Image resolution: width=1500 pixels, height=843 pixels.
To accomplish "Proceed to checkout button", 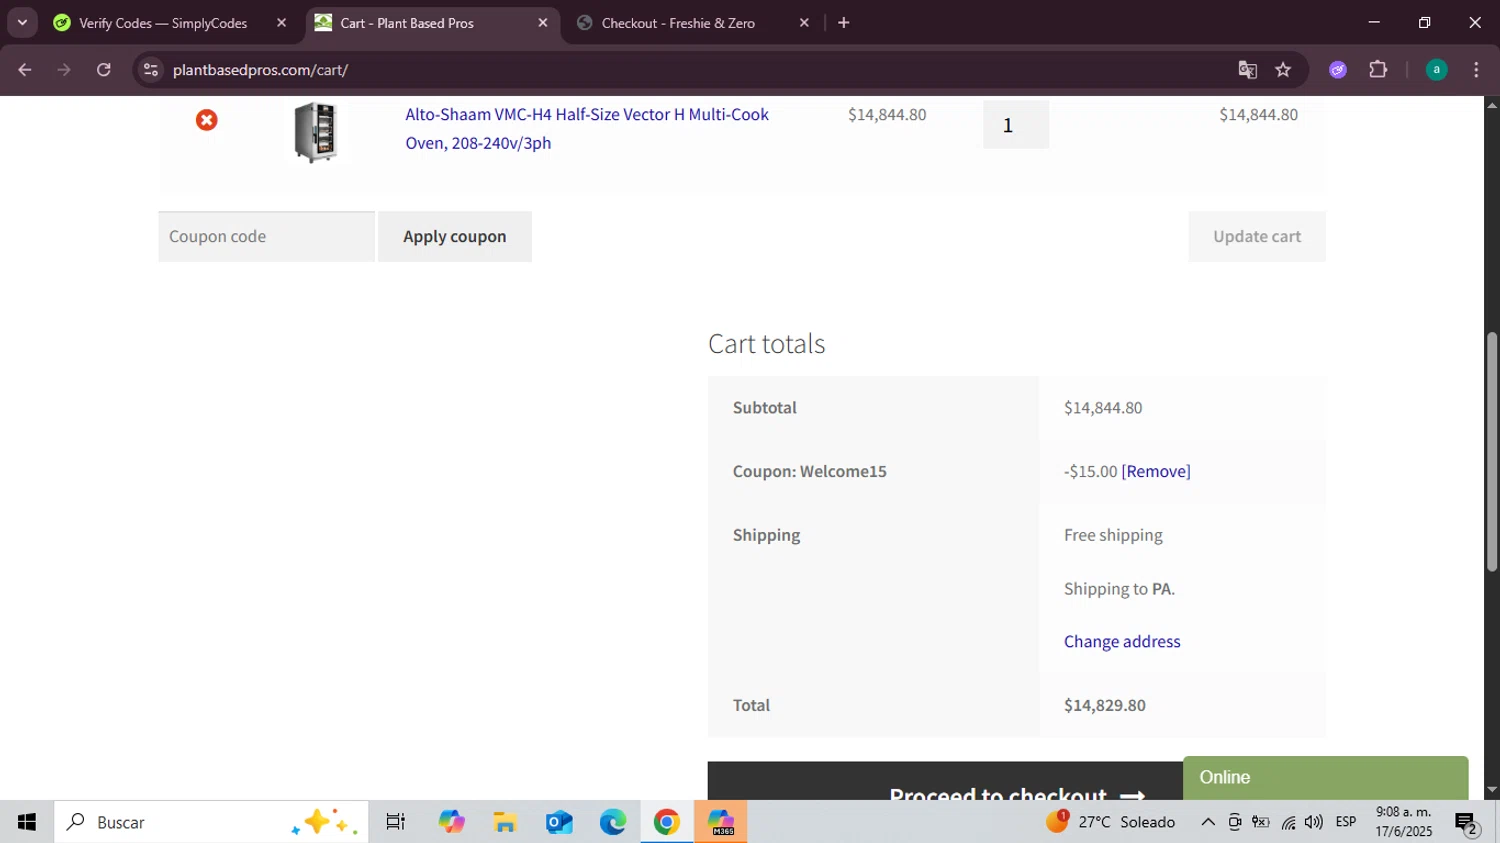I will click(945, 781).
